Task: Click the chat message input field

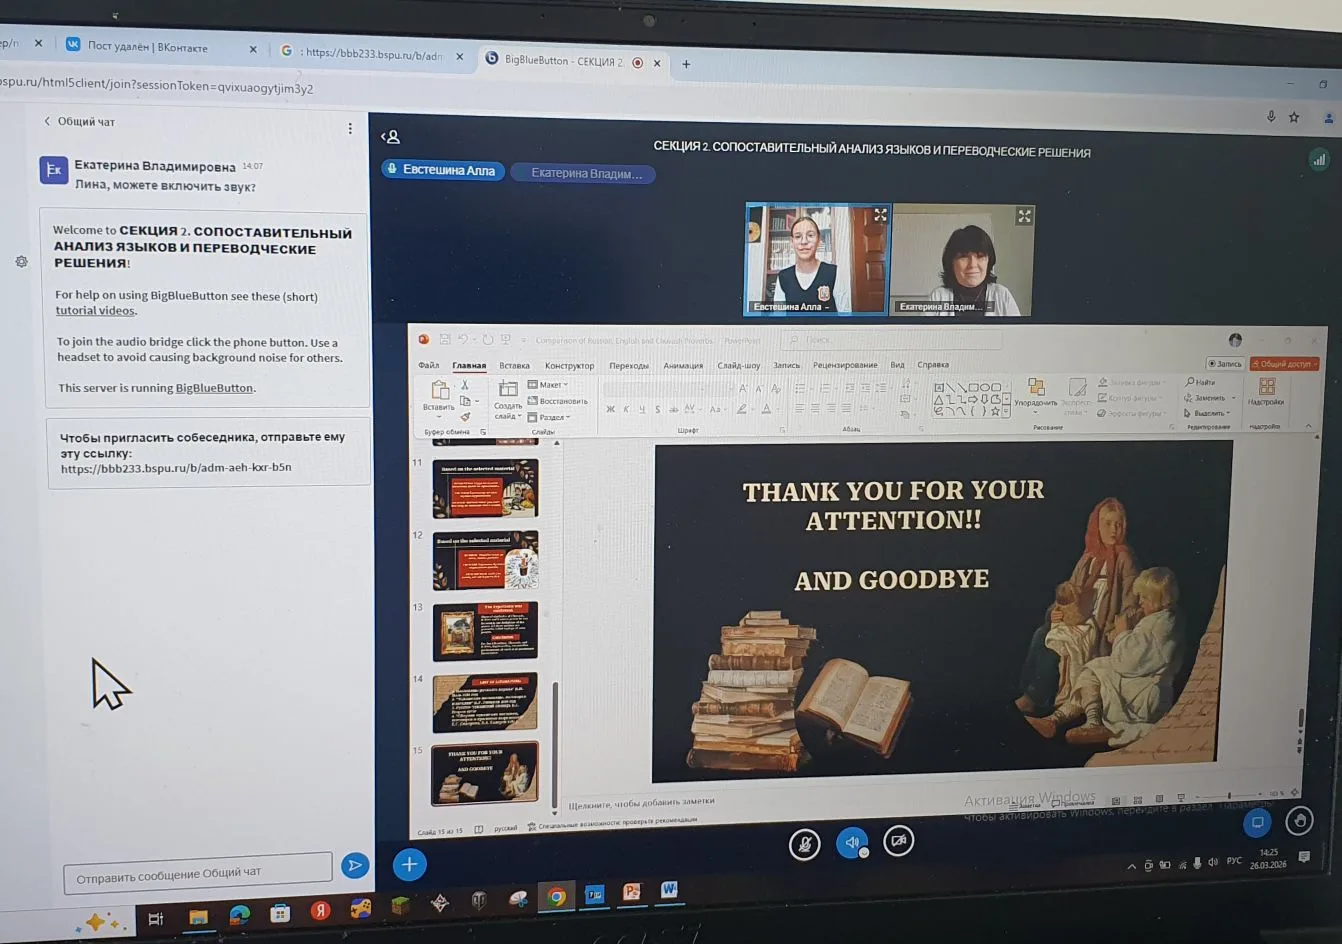Action: (197, 873)
